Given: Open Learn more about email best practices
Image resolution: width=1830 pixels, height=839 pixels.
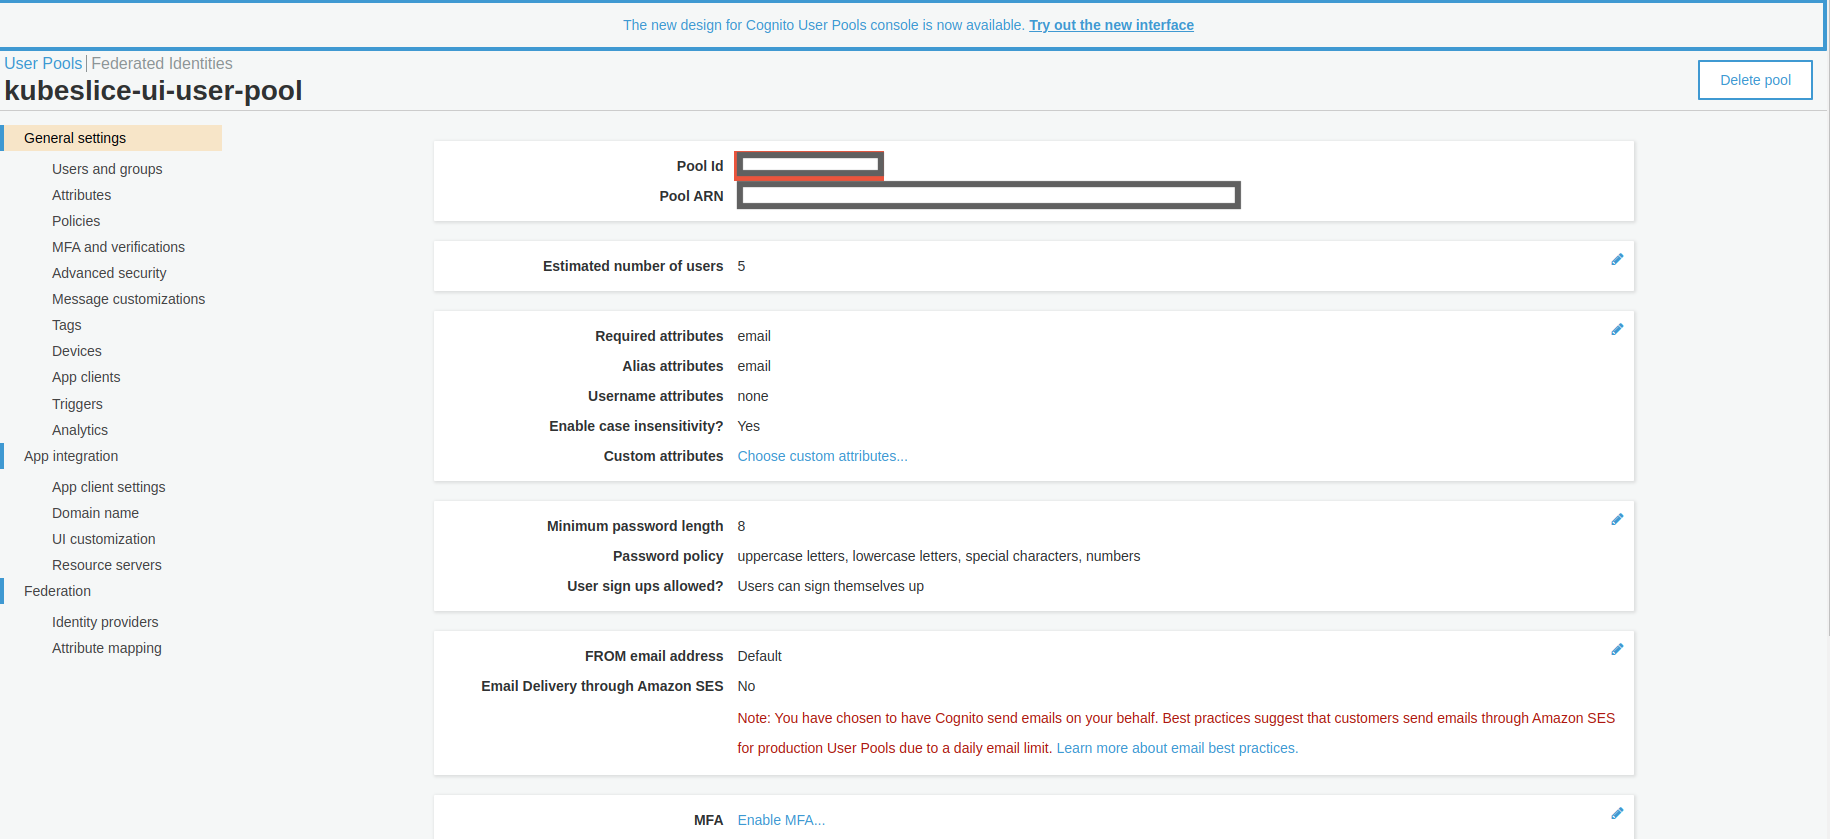Looking at the screenshot, I should tap(1177, 748).
